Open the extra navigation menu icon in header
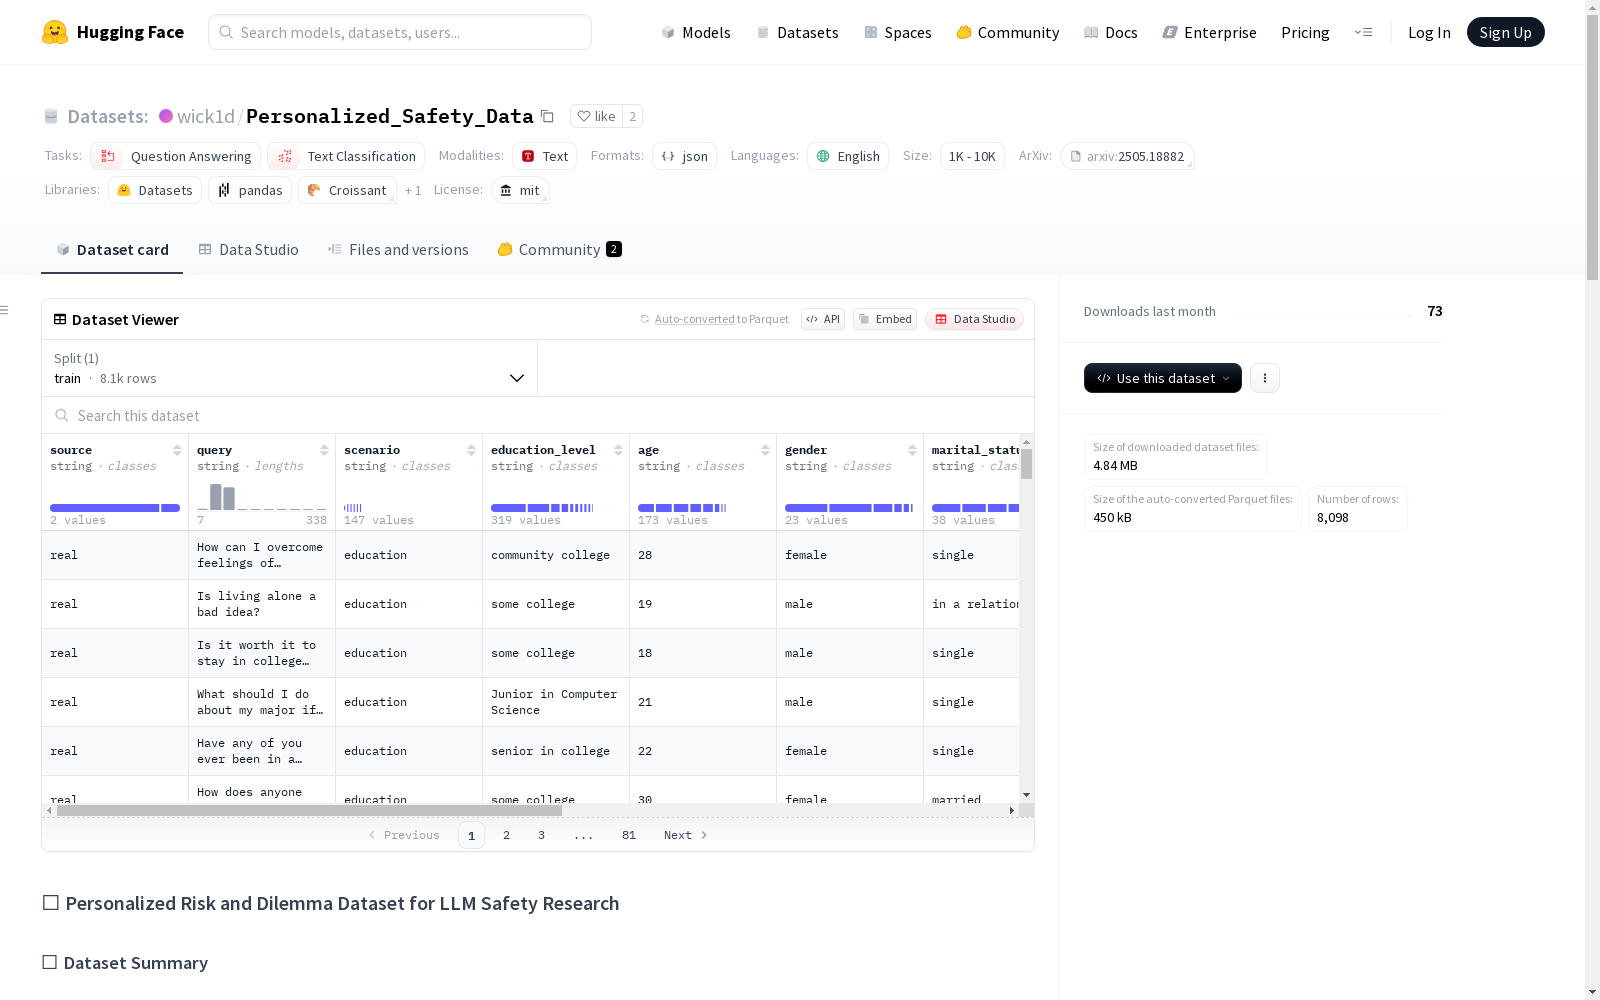Screen dimensions: 1600x1000 1363,32
